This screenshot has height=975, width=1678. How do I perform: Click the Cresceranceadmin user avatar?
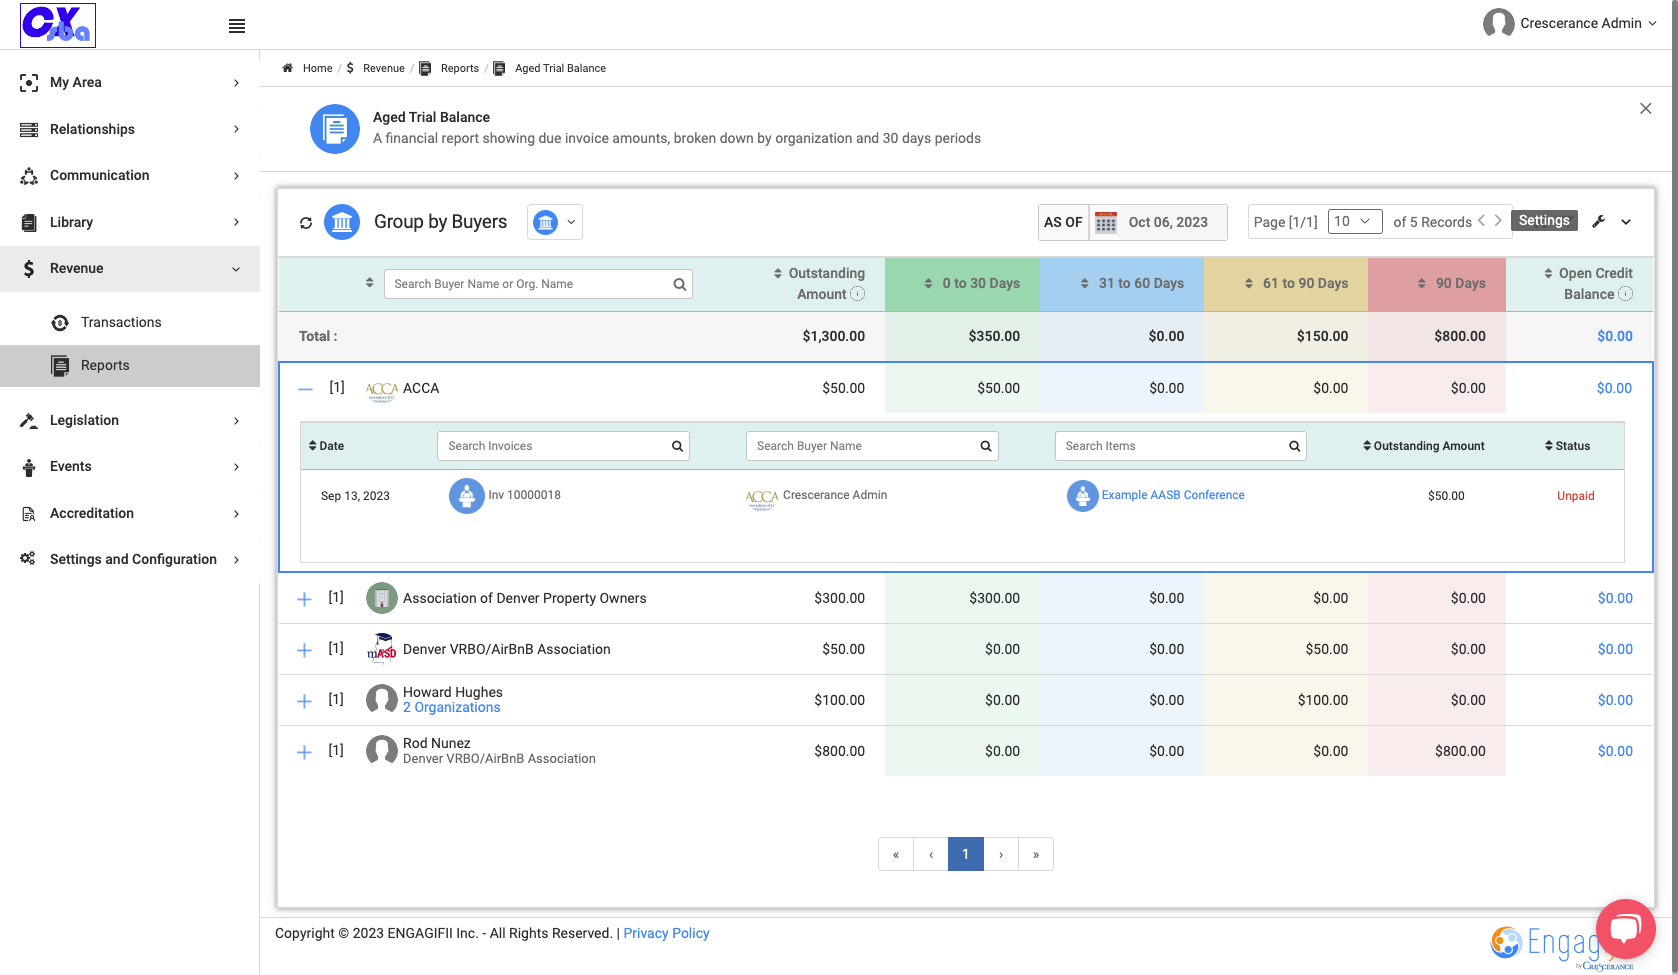pos(1498,23)
